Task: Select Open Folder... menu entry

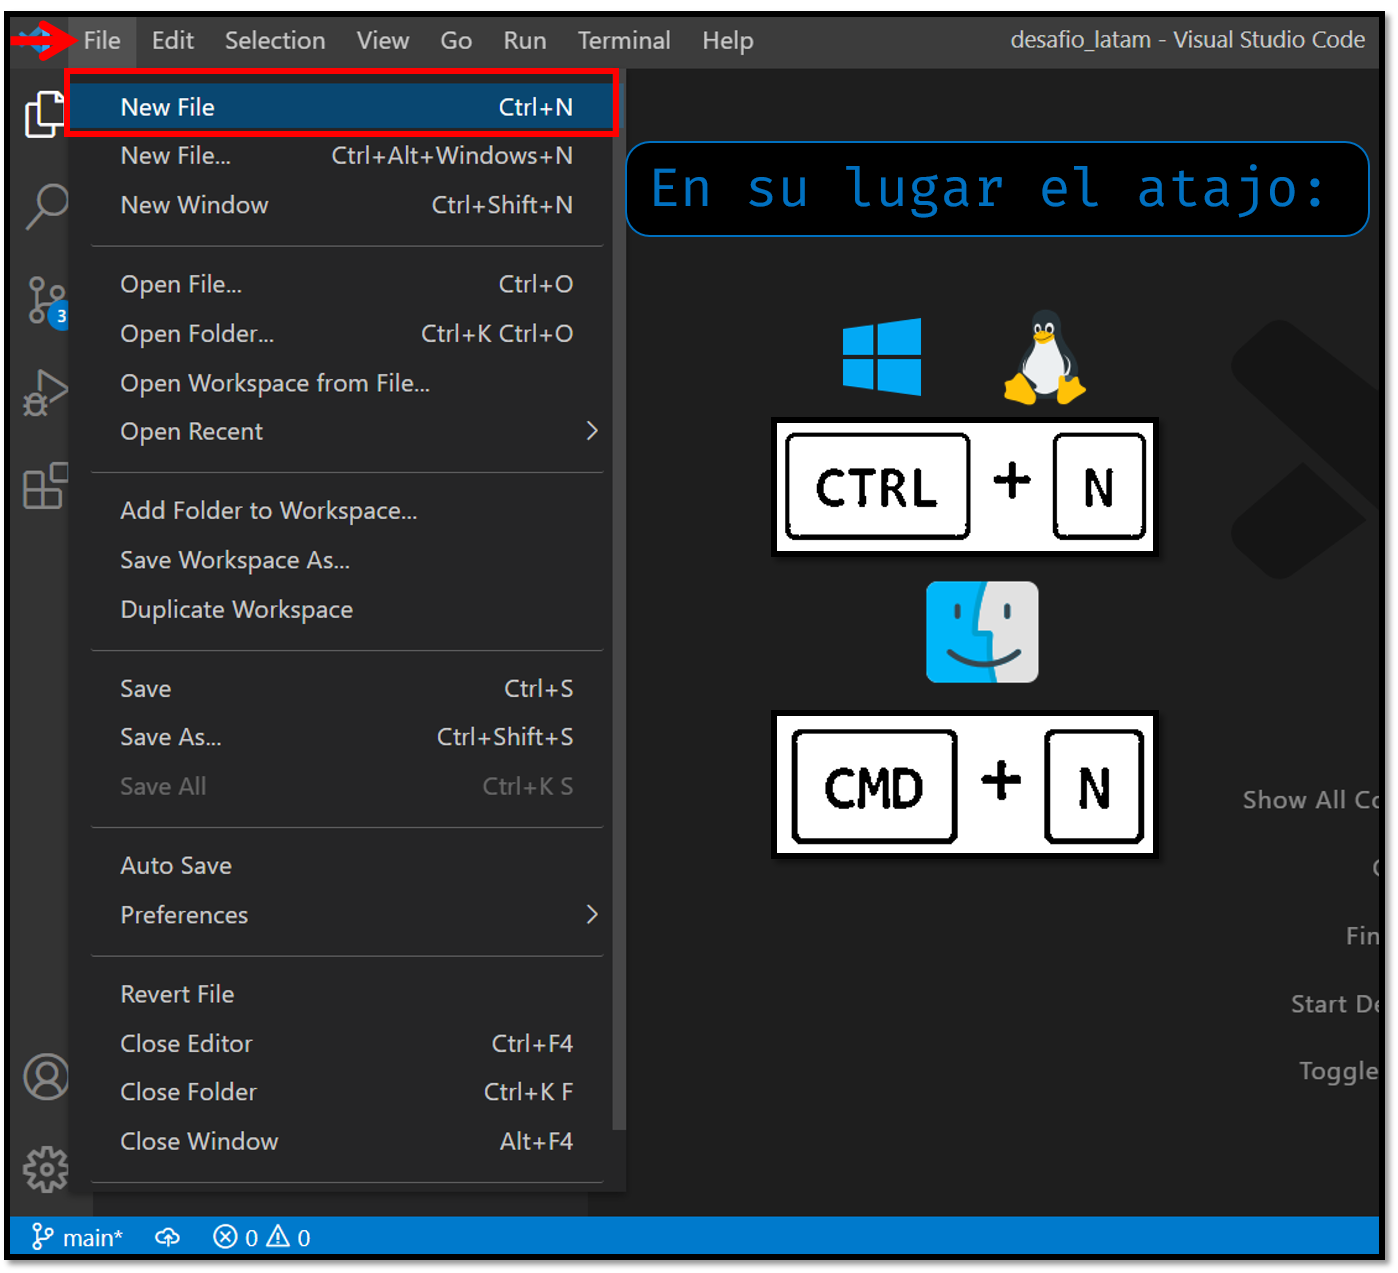Action: 347,333
